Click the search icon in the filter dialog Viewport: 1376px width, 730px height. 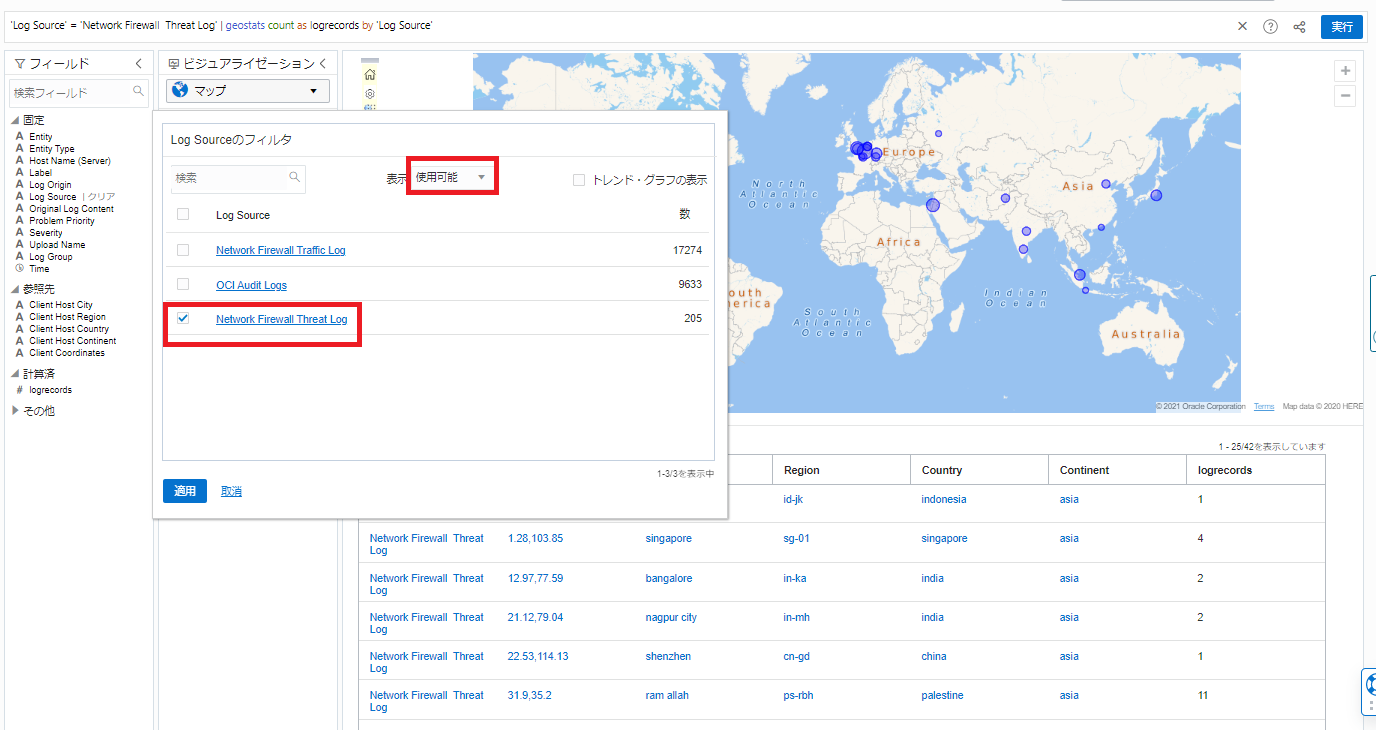(x=295, y=177)
